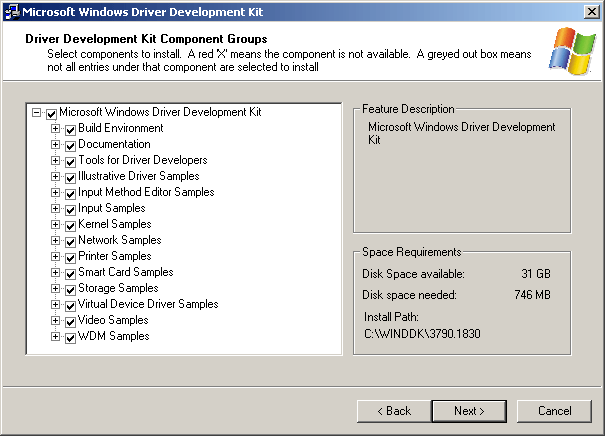
Task: Expand the Kernel Samples node
Action: click(x=55, y=225)
